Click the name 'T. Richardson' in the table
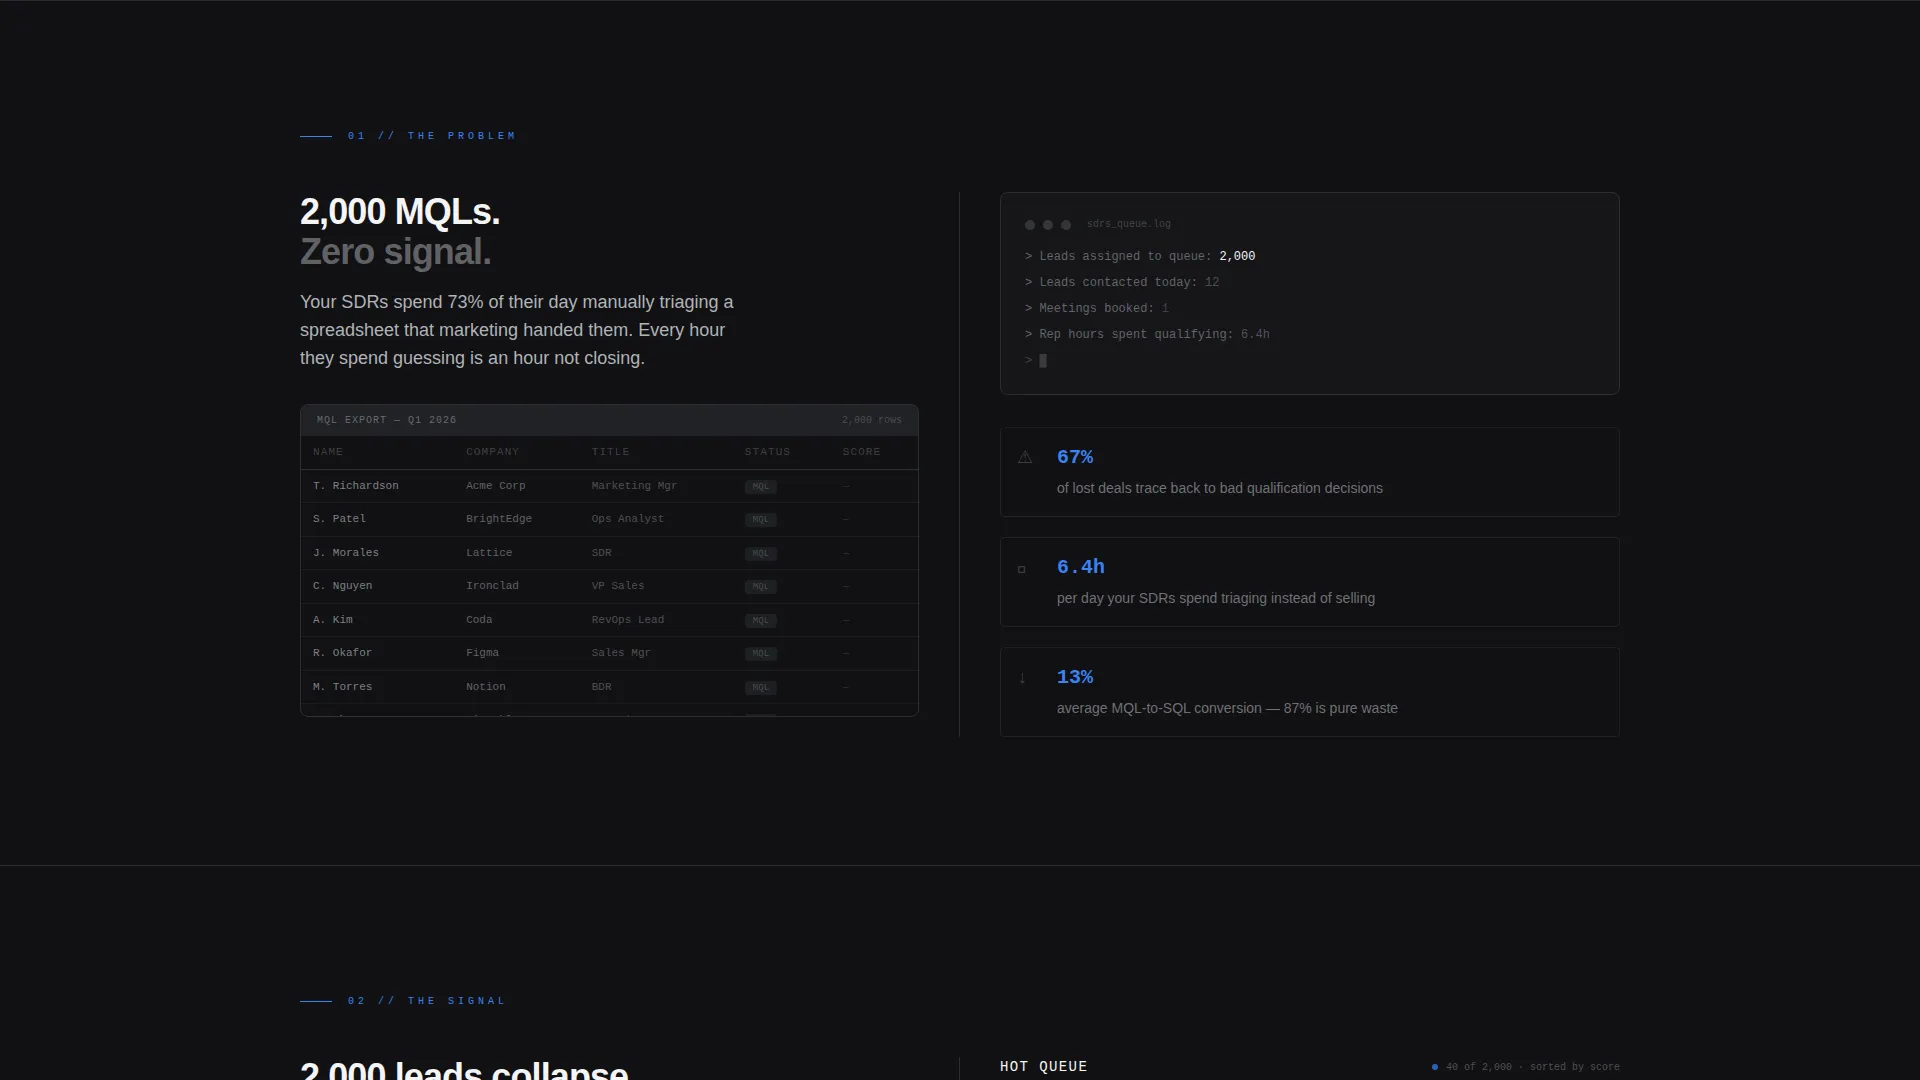Image resolution: width=1920 pixels, height=1080 pixels. click(x=356, y=486)
